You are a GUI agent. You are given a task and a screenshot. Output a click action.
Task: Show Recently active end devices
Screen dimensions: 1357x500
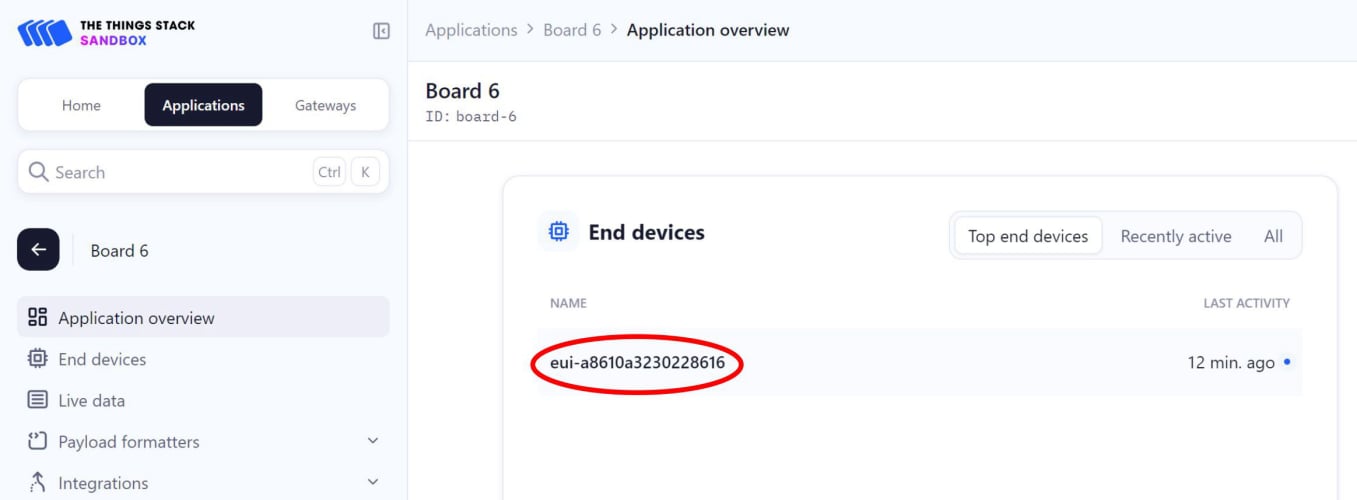pyautogui.click(x=1175, y=236)
